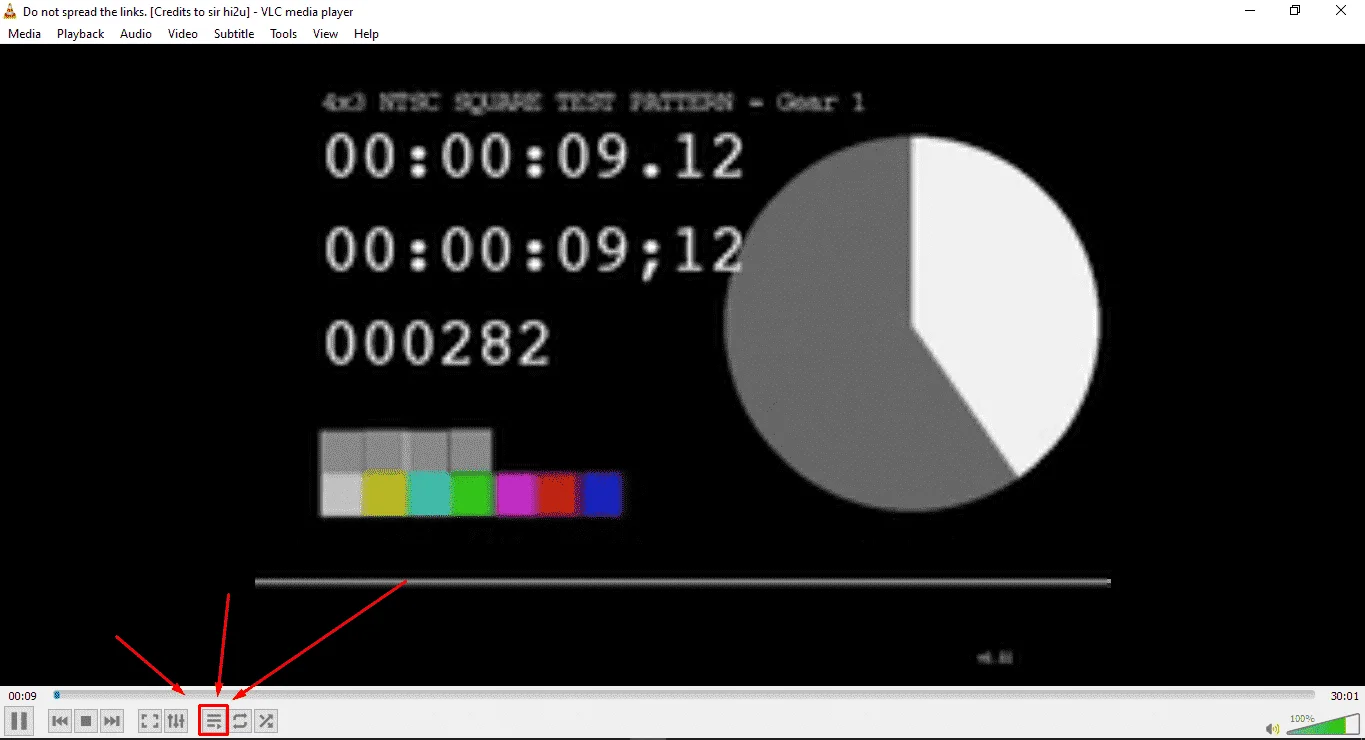Screen dimensions: 1365x740
Task: Open extended settings and effects
Action: pos(176,720)
